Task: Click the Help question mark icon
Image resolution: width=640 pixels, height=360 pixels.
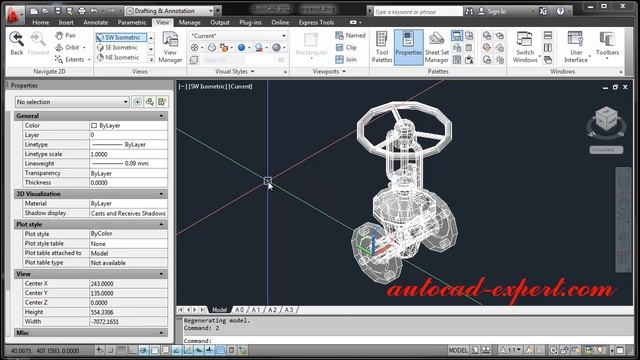Action: pos(560,11)
